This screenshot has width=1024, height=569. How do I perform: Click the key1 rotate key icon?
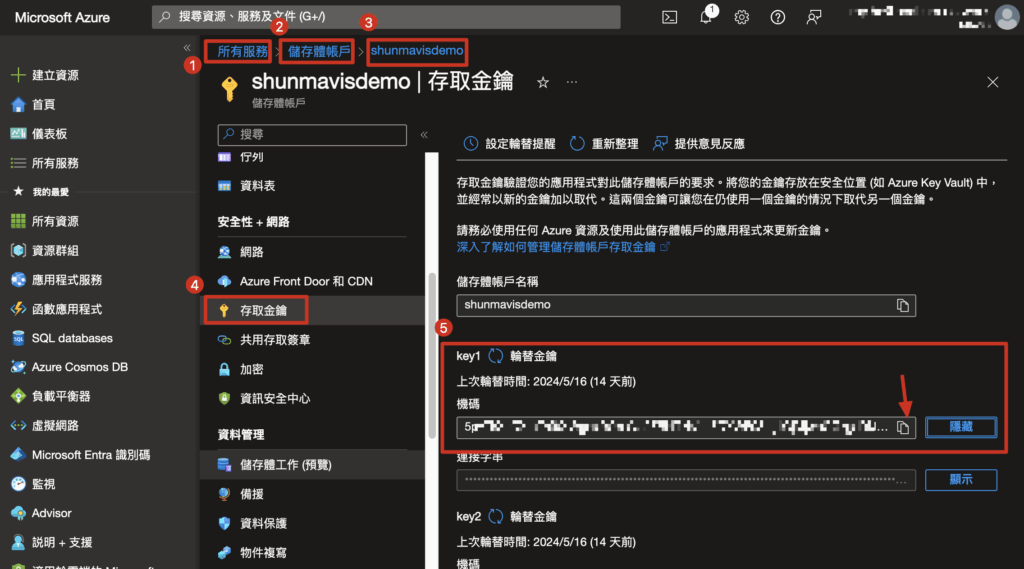tap(496, 356)
